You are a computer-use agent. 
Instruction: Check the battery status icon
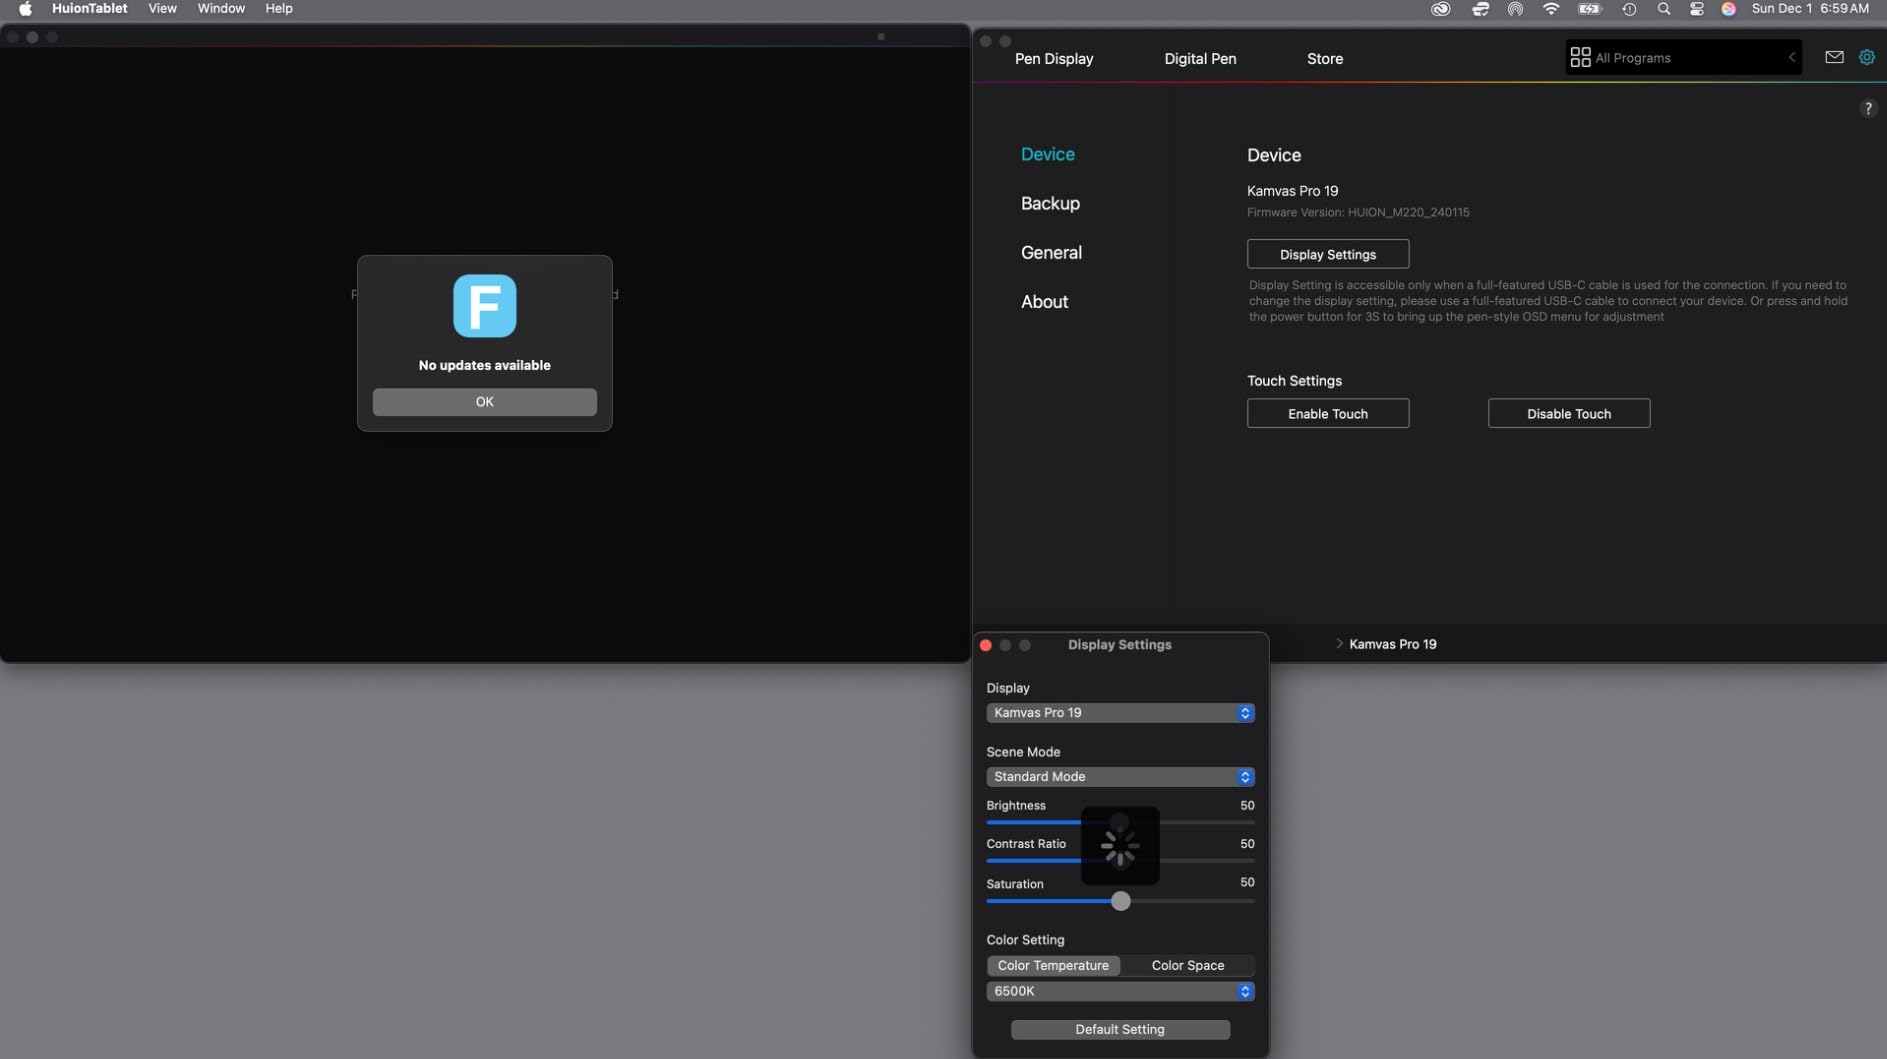point(1589,9)
